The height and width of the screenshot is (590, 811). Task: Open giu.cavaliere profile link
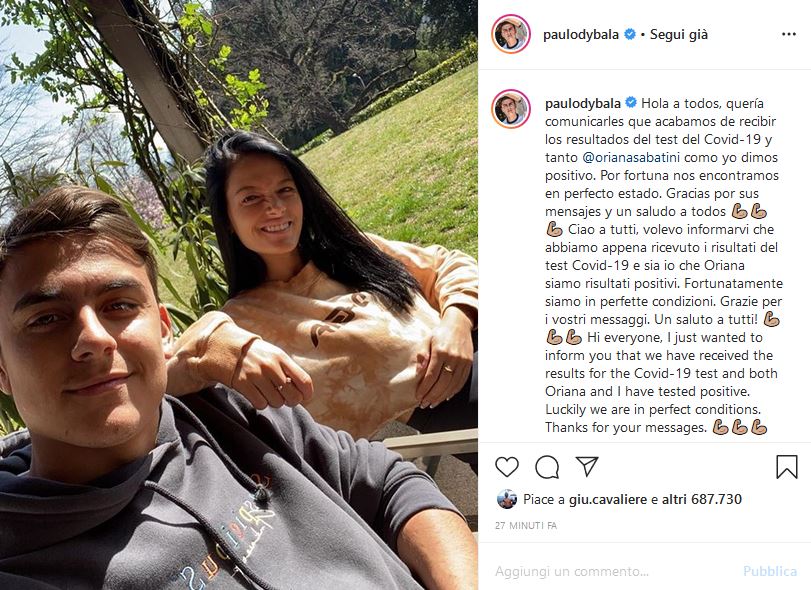click(608, 499)
